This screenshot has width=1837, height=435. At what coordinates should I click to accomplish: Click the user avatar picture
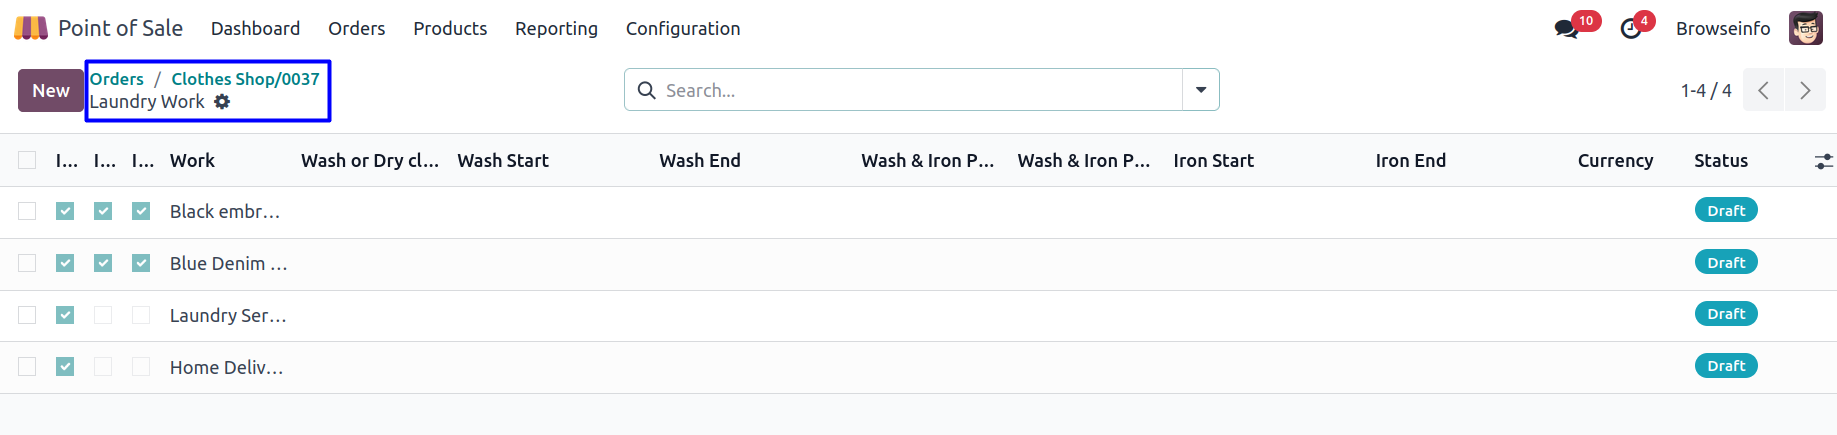click(1805, 28)
